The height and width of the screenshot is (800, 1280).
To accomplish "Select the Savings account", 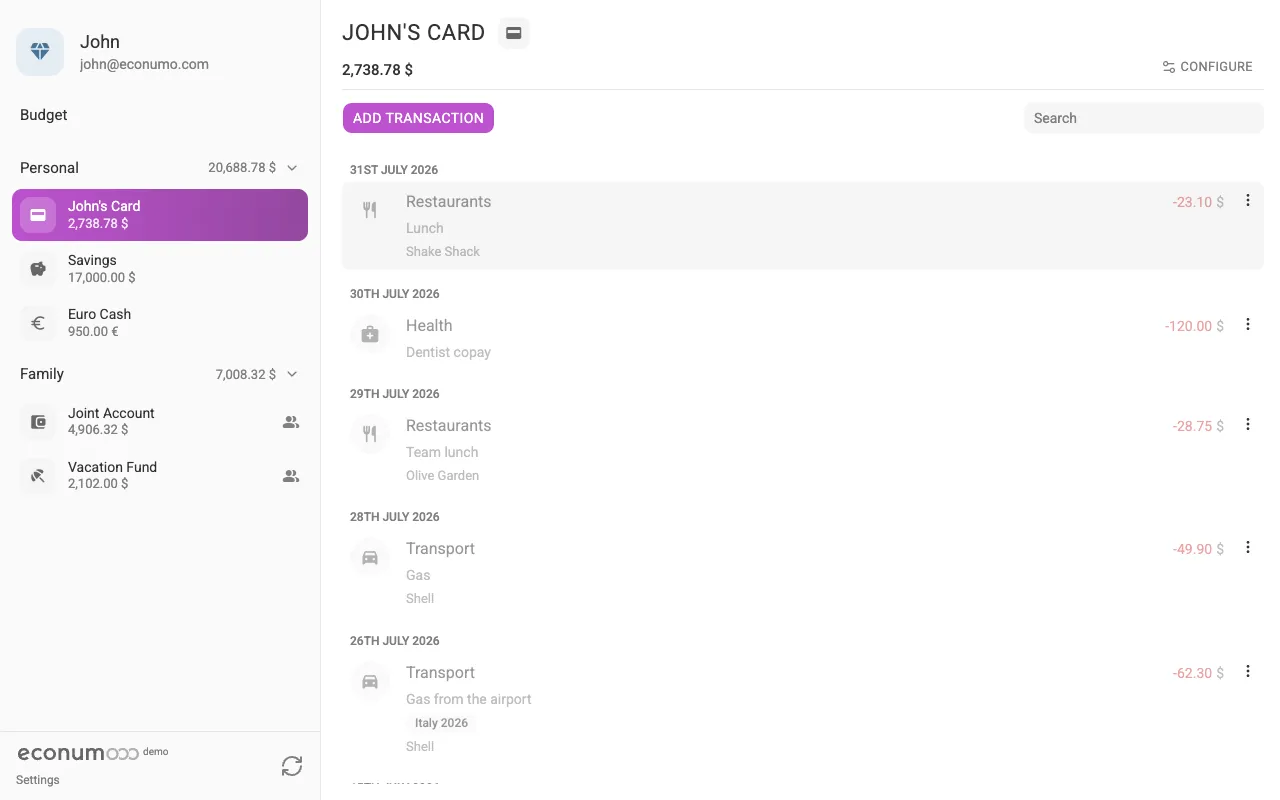I will (160, 269).
